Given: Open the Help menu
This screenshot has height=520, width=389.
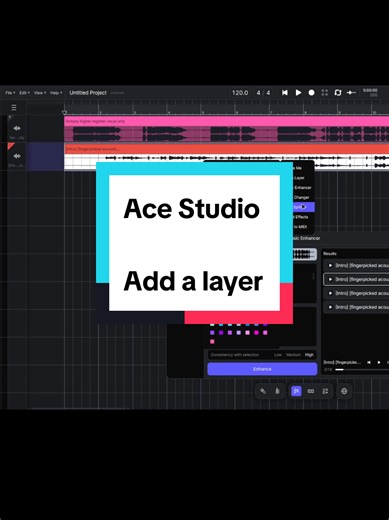Looking at the screenshot, I should (x=56, y=93).
